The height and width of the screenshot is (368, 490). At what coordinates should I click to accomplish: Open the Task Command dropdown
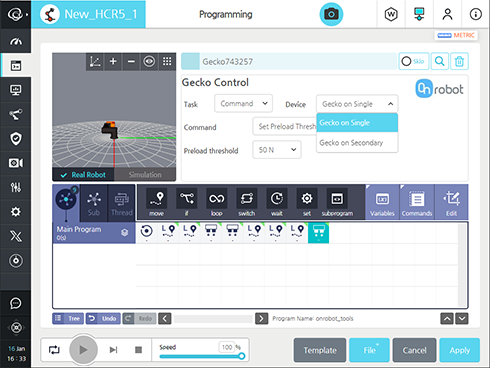pos(243,104)
